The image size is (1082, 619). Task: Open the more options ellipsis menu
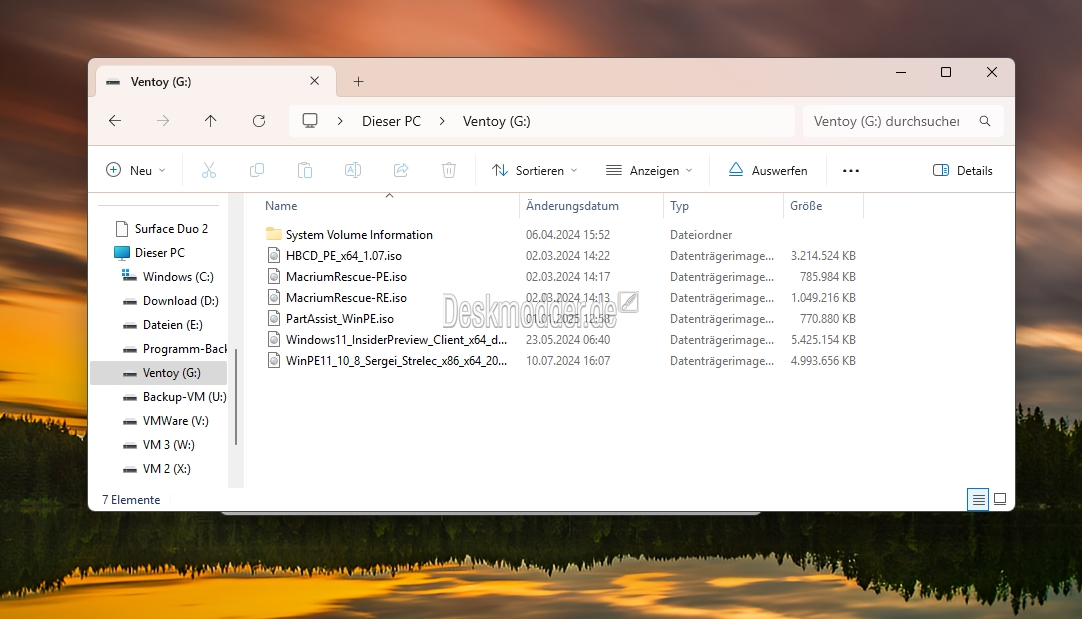coord(851,170)
